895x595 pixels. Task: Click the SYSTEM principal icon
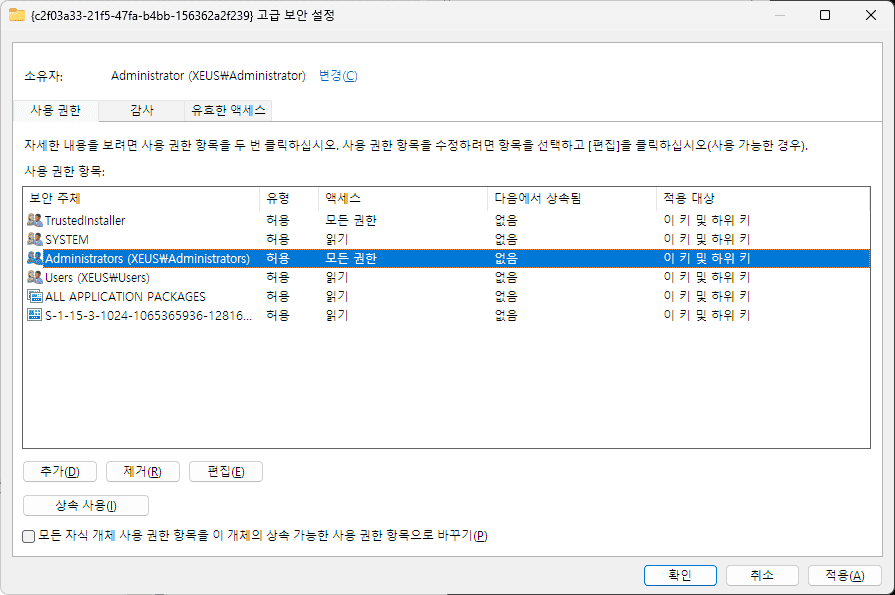(x=35, y=239)
